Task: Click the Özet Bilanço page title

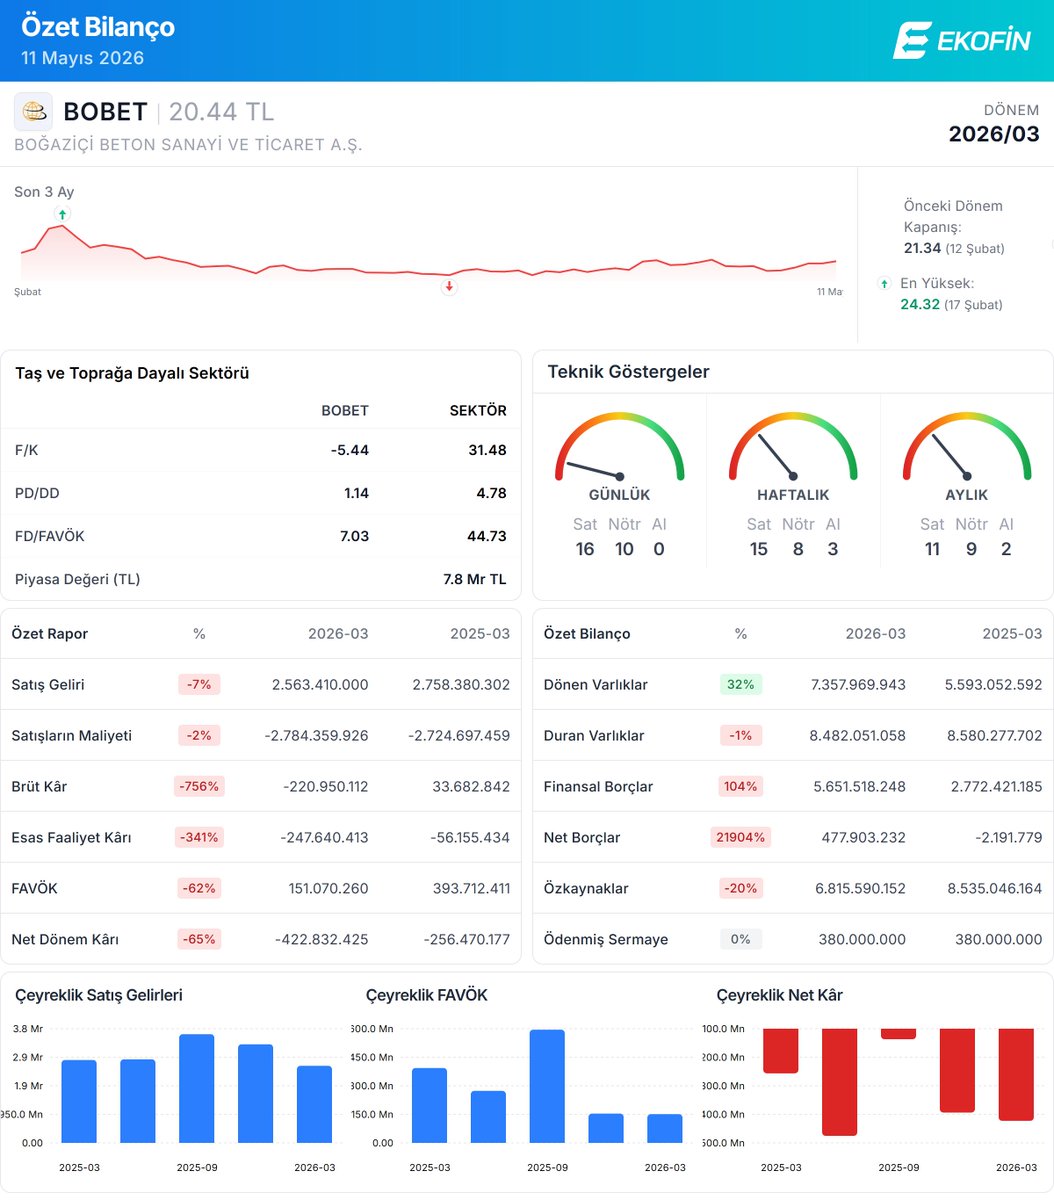Action: click(98, 27)
